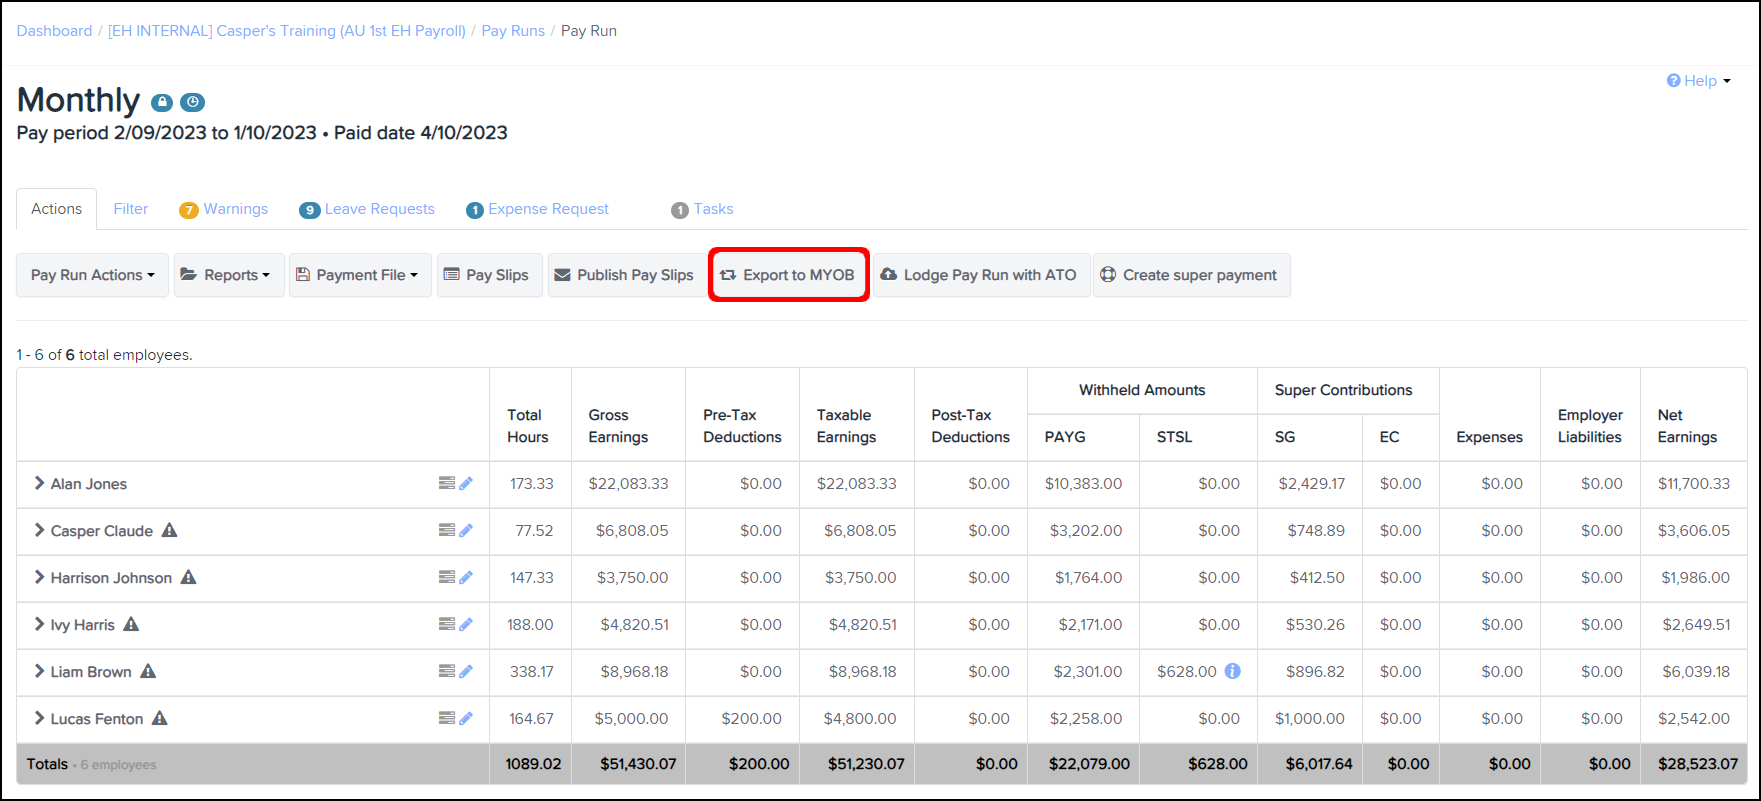1761x801 pixels.
Task: Expand Lucas Fenton row
Action: [39, 718]
